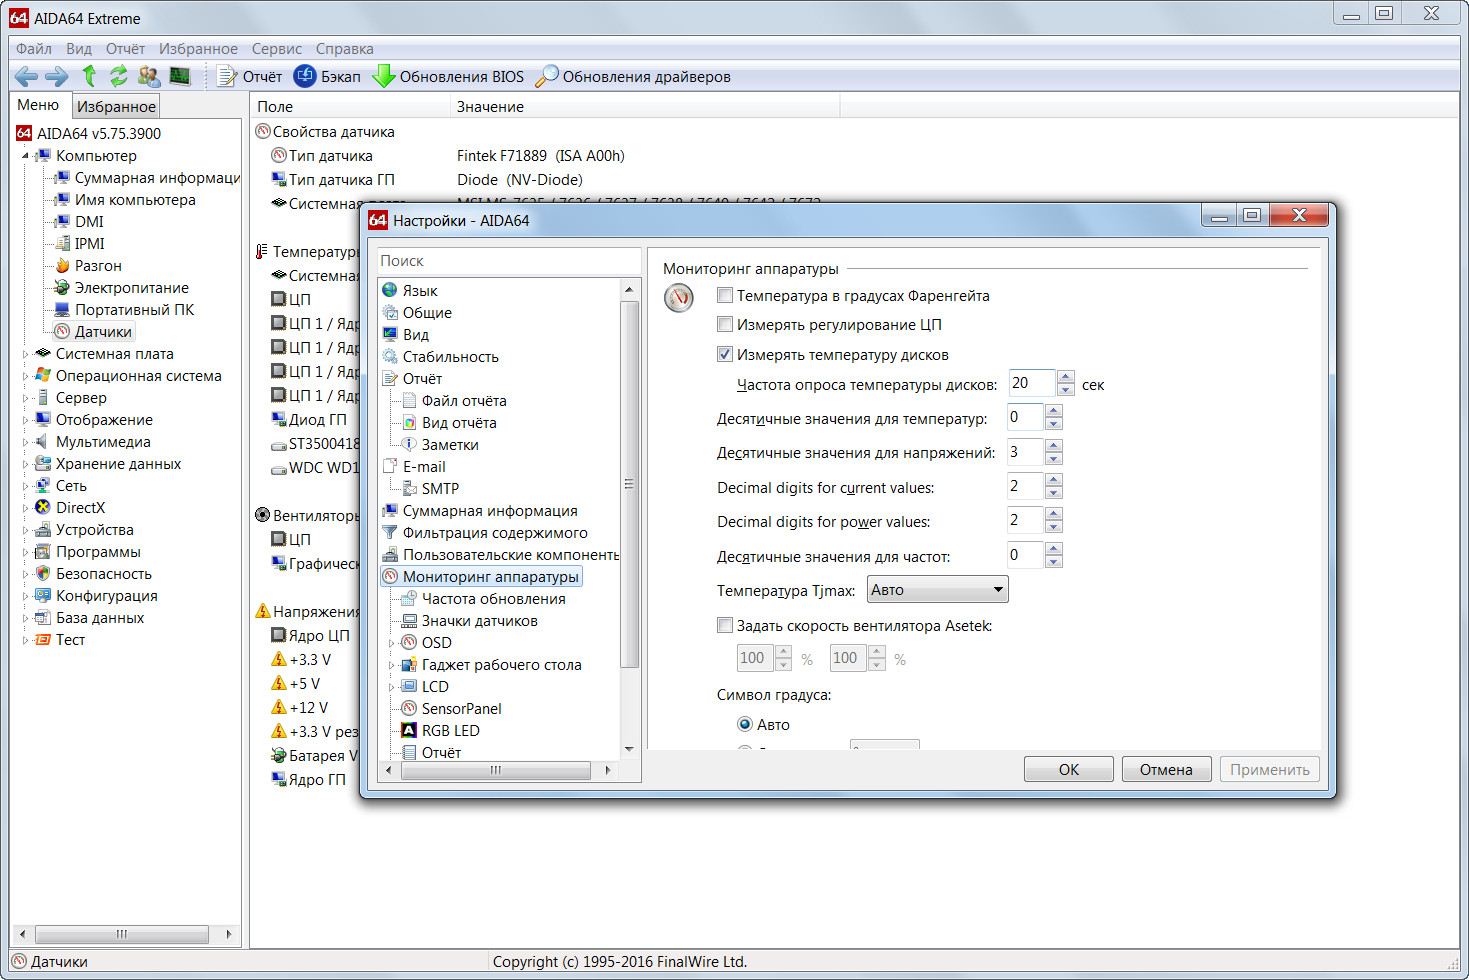Go forward with the blue right arrow

tap(57, 76)
